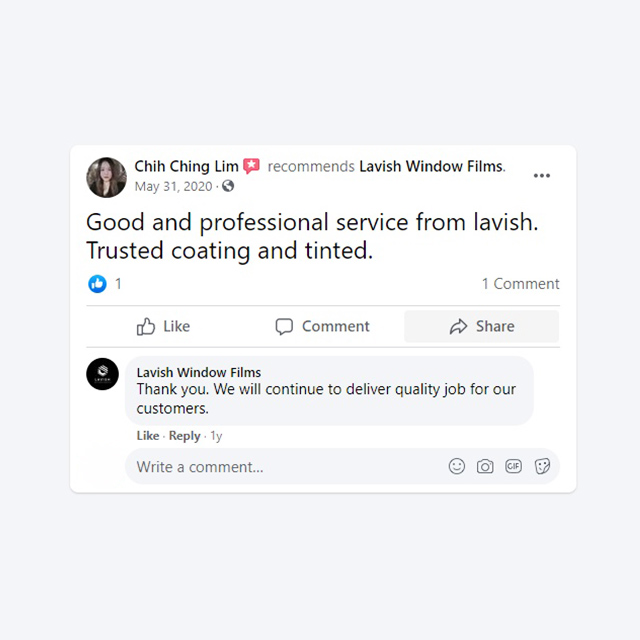Open the May 31, 2020 post timestamp
Image resolution: width=640 pixels, height=640 pixels.
[173, 187]
